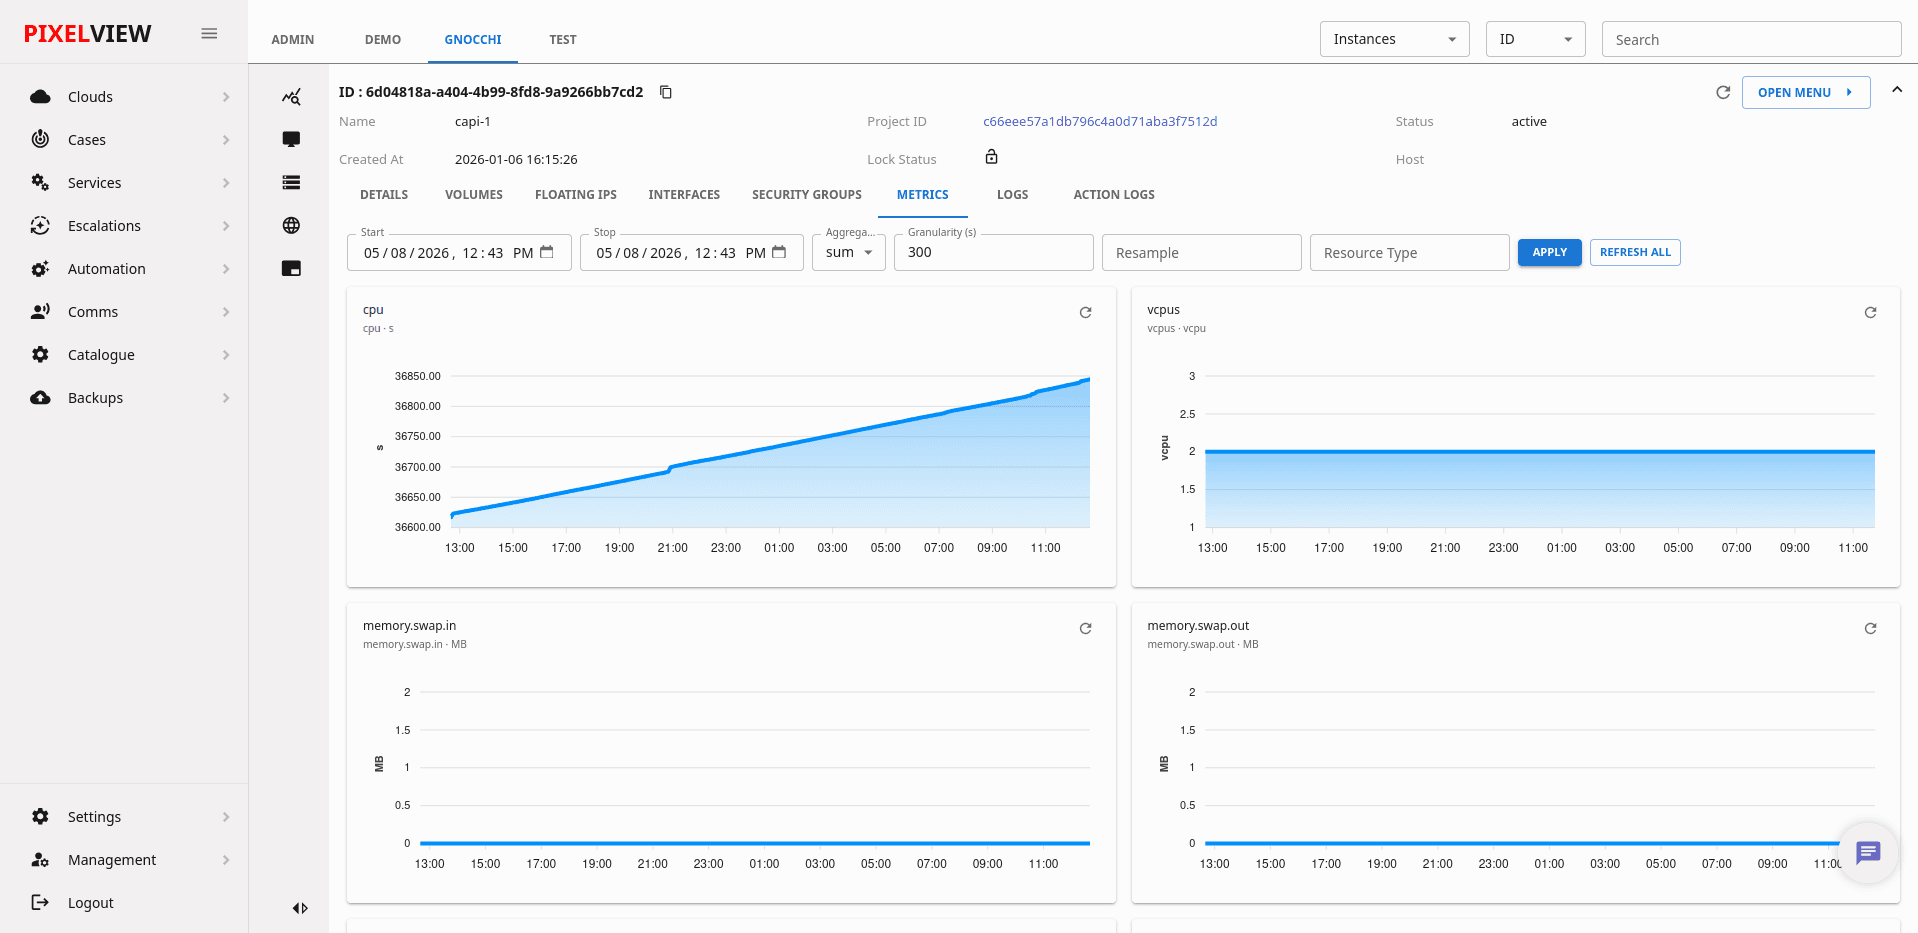Click the APPLY button
Image resolution: width=1918 pixels, height=933 pixels.
coord(1549,252)
